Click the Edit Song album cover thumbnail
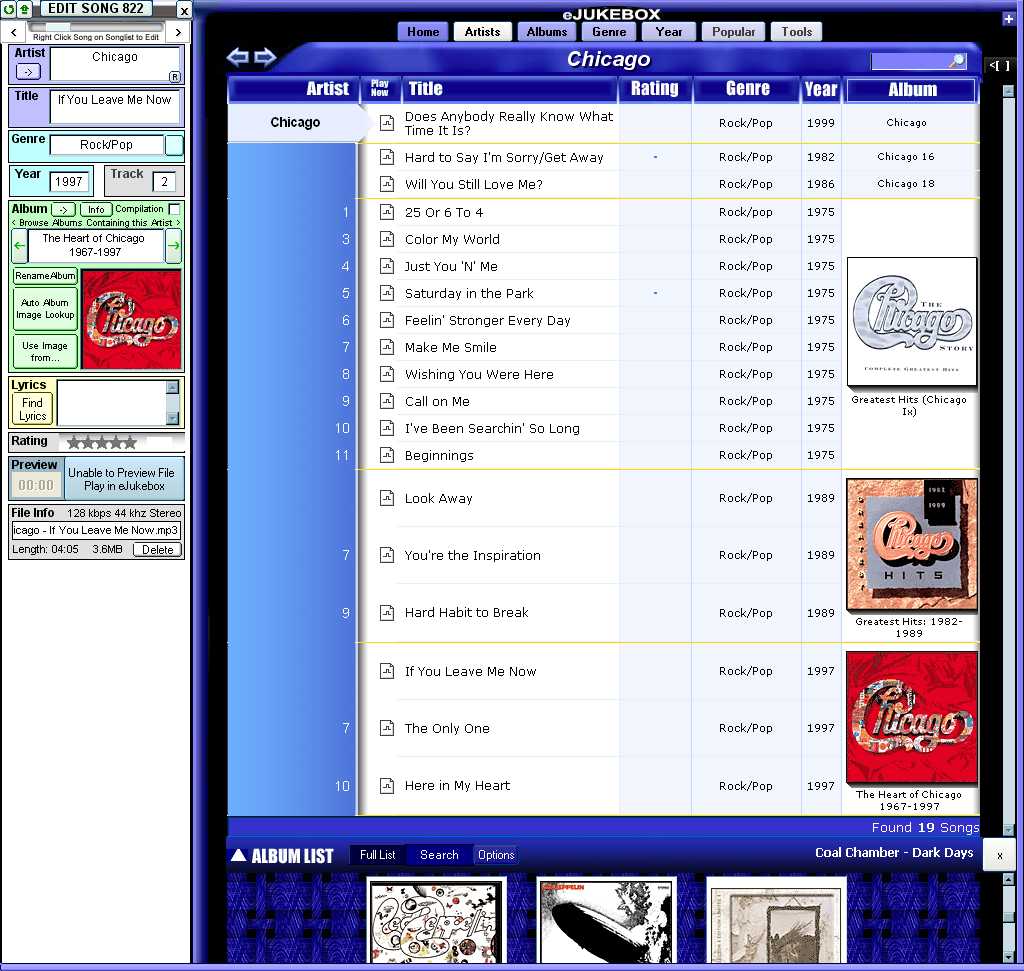Image resolution: width=1024 pixels, height=971 pixels. pos(131,320)
